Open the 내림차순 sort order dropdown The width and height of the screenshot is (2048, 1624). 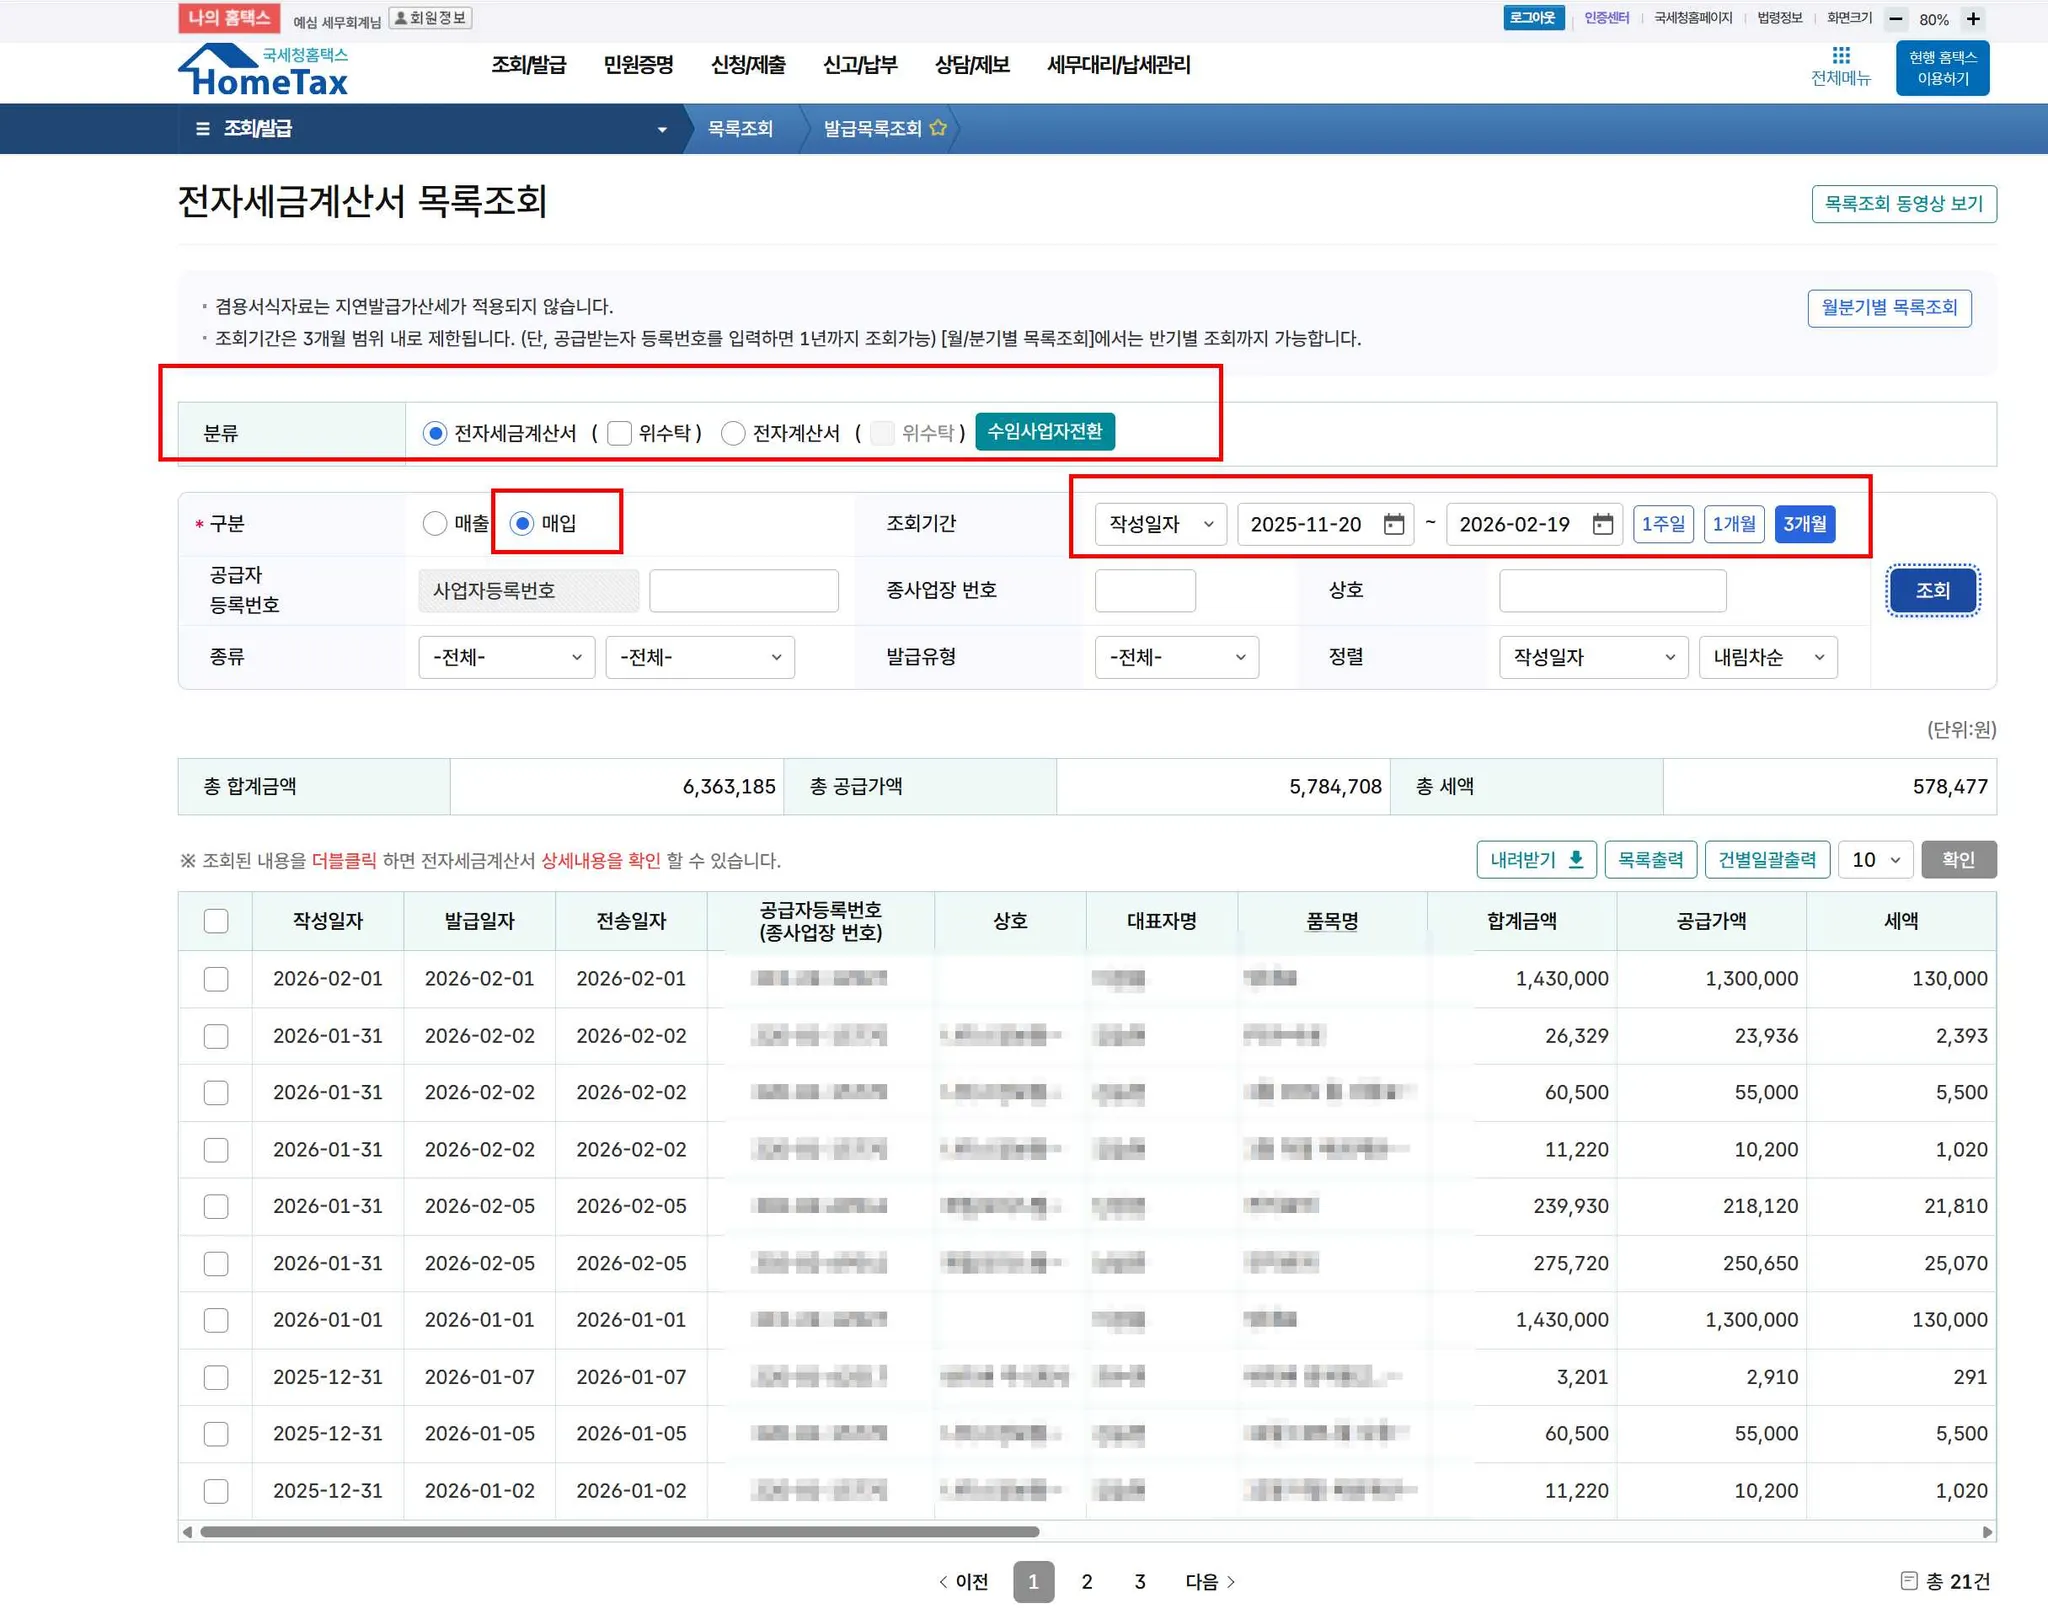point(1767,657)
